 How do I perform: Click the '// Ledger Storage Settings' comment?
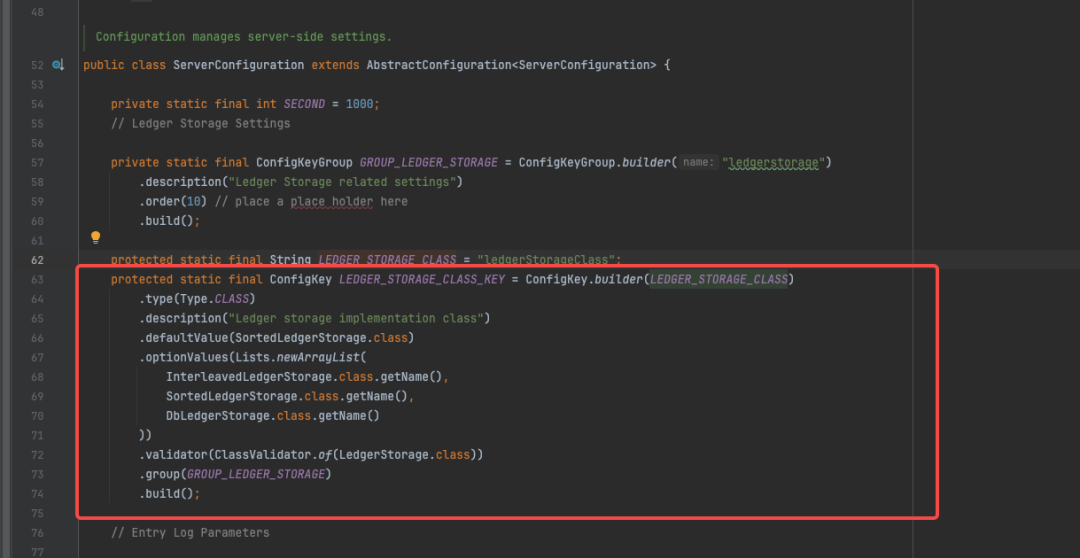pyautogui.click(x=200, y=124)
